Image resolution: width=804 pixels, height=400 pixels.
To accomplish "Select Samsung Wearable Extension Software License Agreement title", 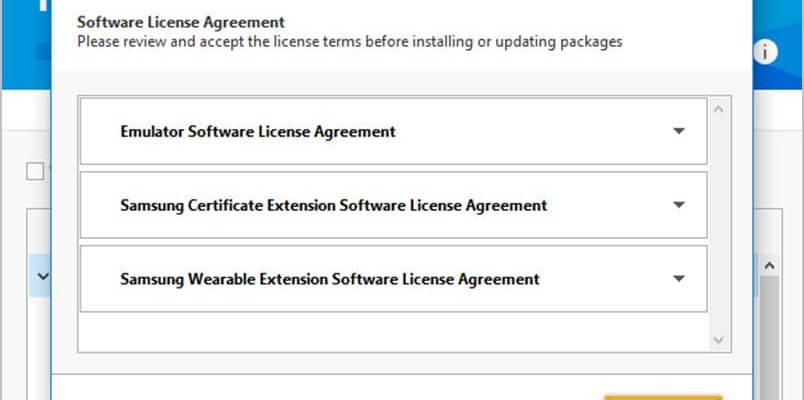I will pyautogui.click(x=330, y=279).
